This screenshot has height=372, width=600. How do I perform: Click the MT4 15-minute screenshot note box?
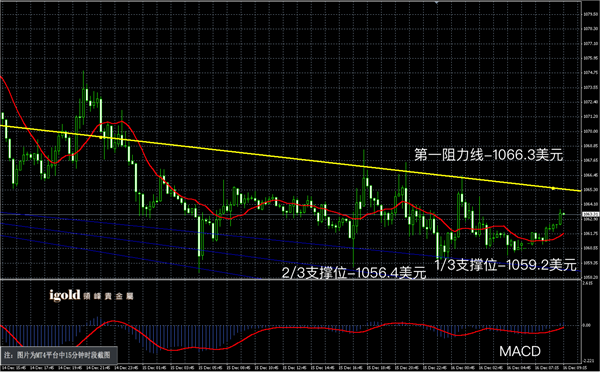tap(58, 355)
